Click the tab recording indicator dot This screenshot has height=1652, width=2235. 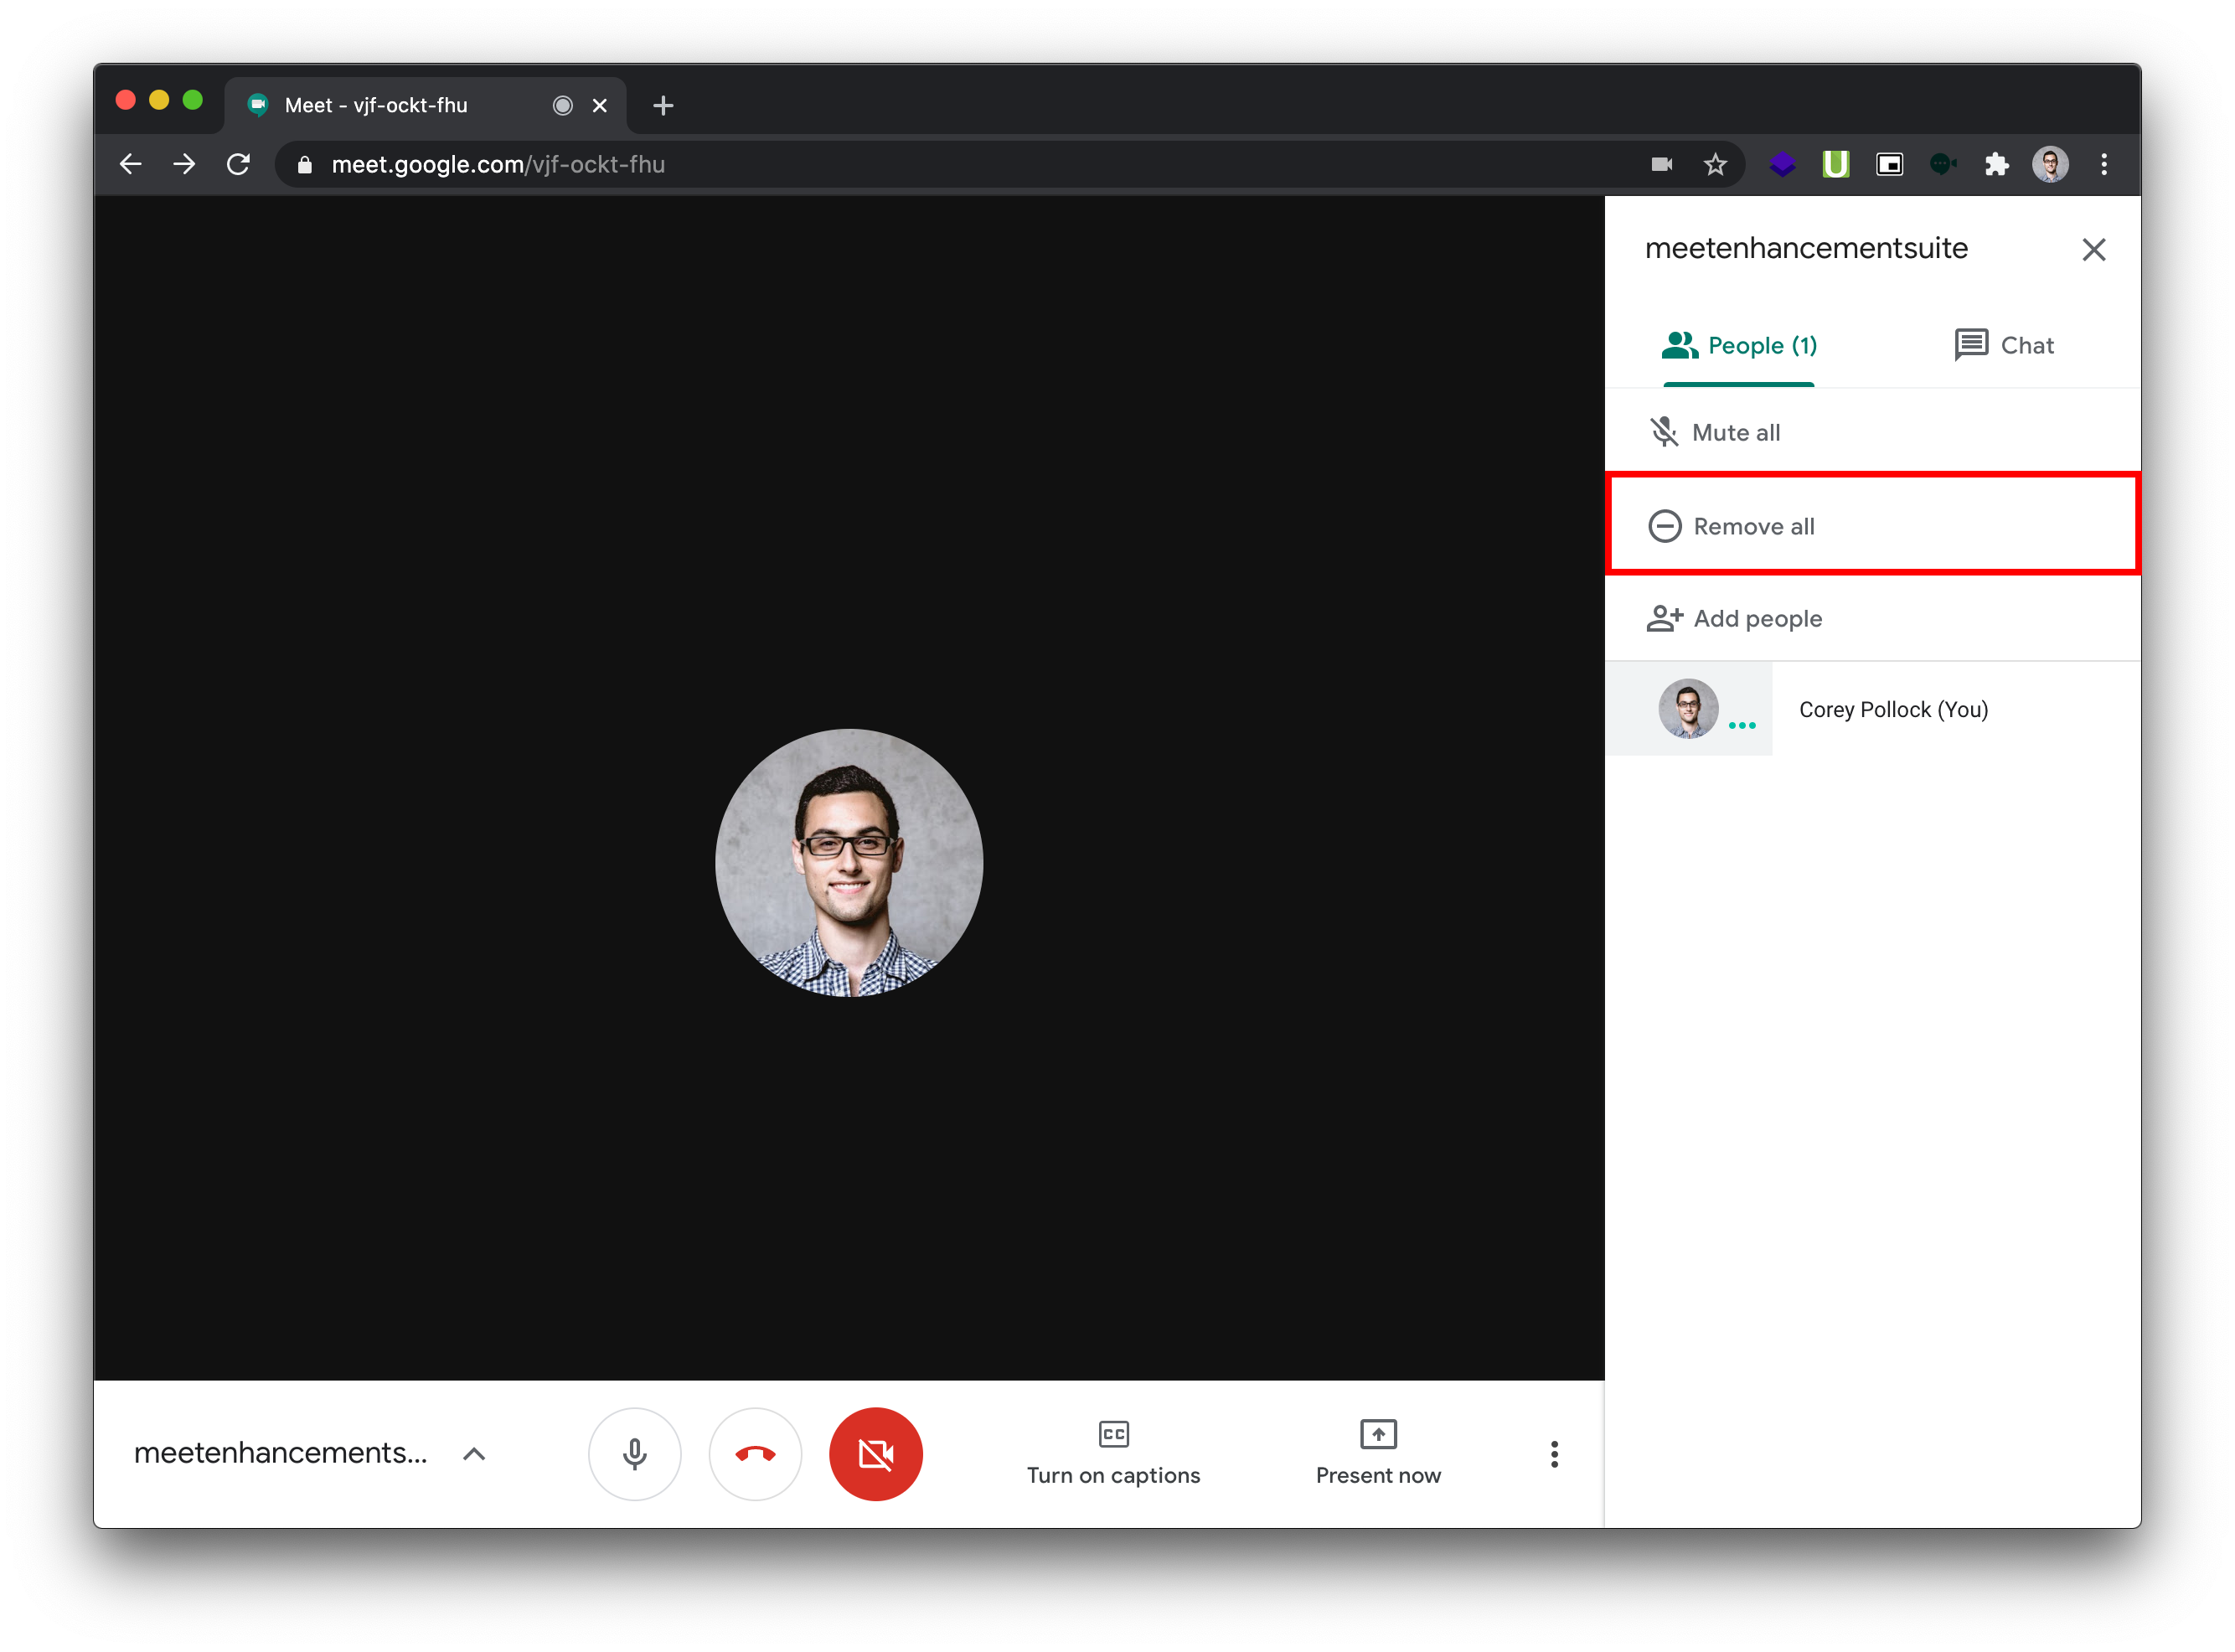pos(563,105)
